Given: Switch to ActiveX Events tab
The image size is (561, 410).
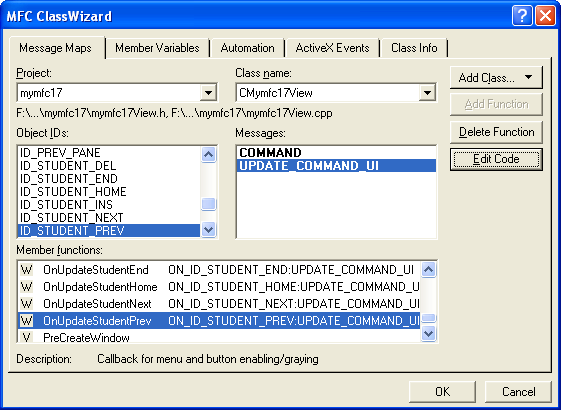Looking at the screenshot, I should 332,48.
